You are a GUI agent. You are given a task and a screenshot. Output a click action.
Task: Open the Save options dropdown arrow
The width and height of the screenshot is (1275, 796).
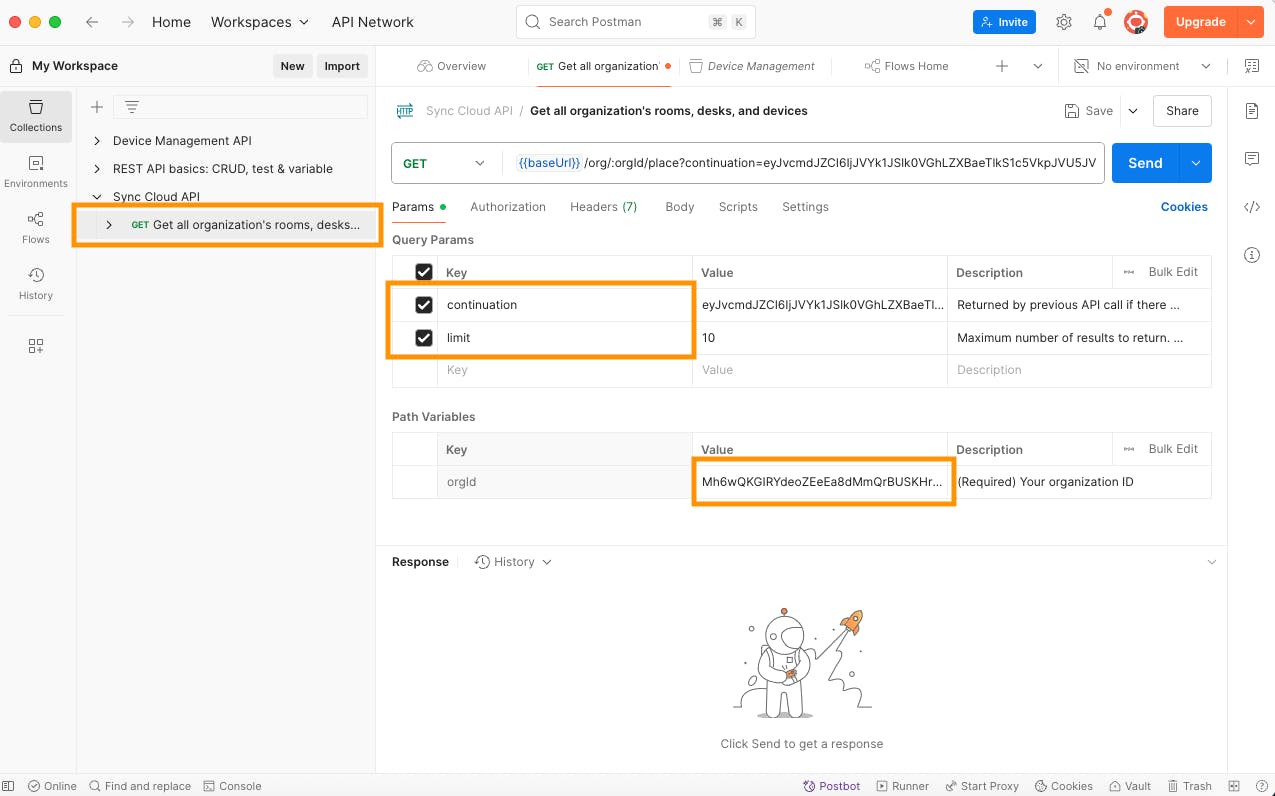point(1132,111)
